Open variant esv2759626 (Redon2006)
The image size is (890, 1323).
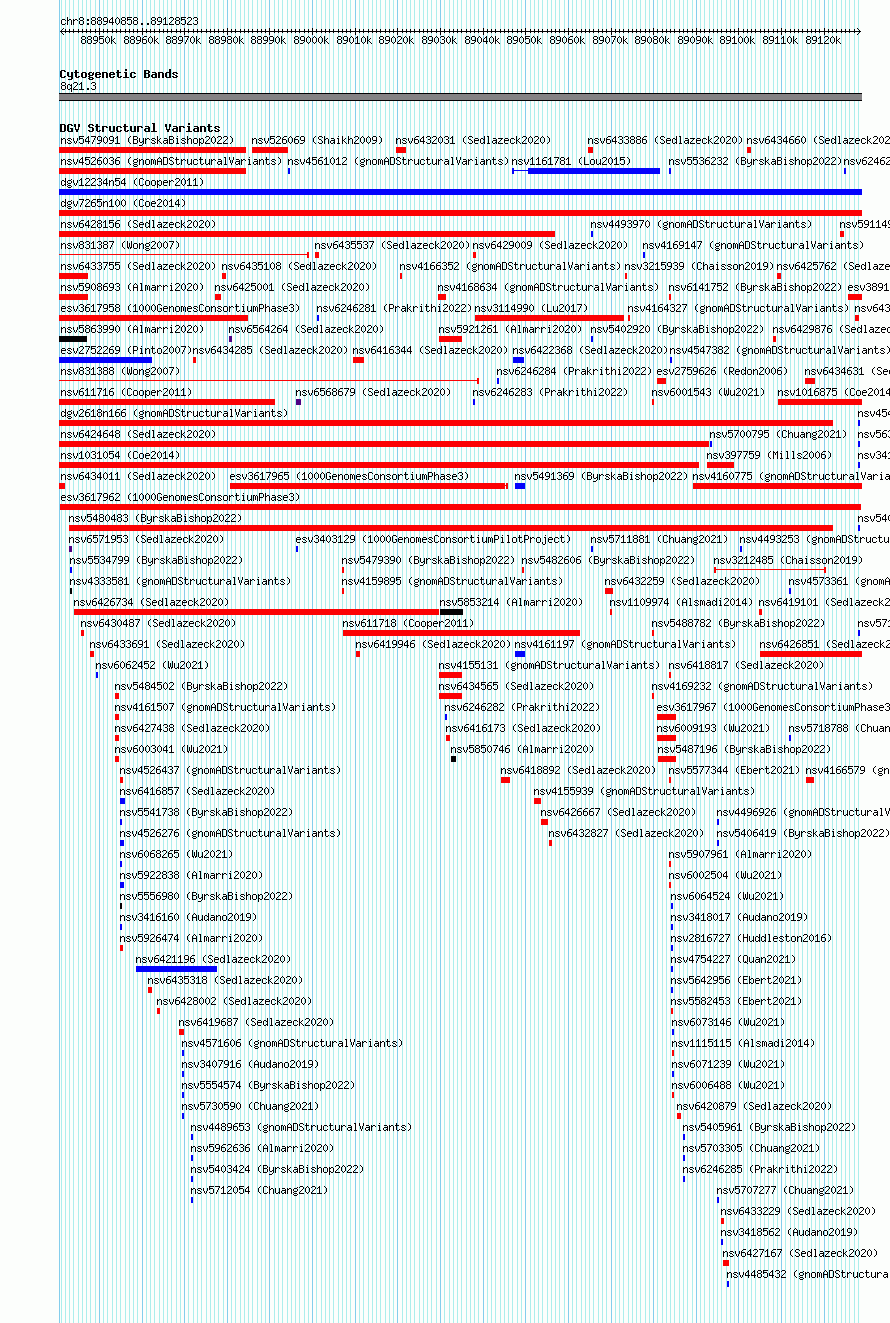[723, 372]
